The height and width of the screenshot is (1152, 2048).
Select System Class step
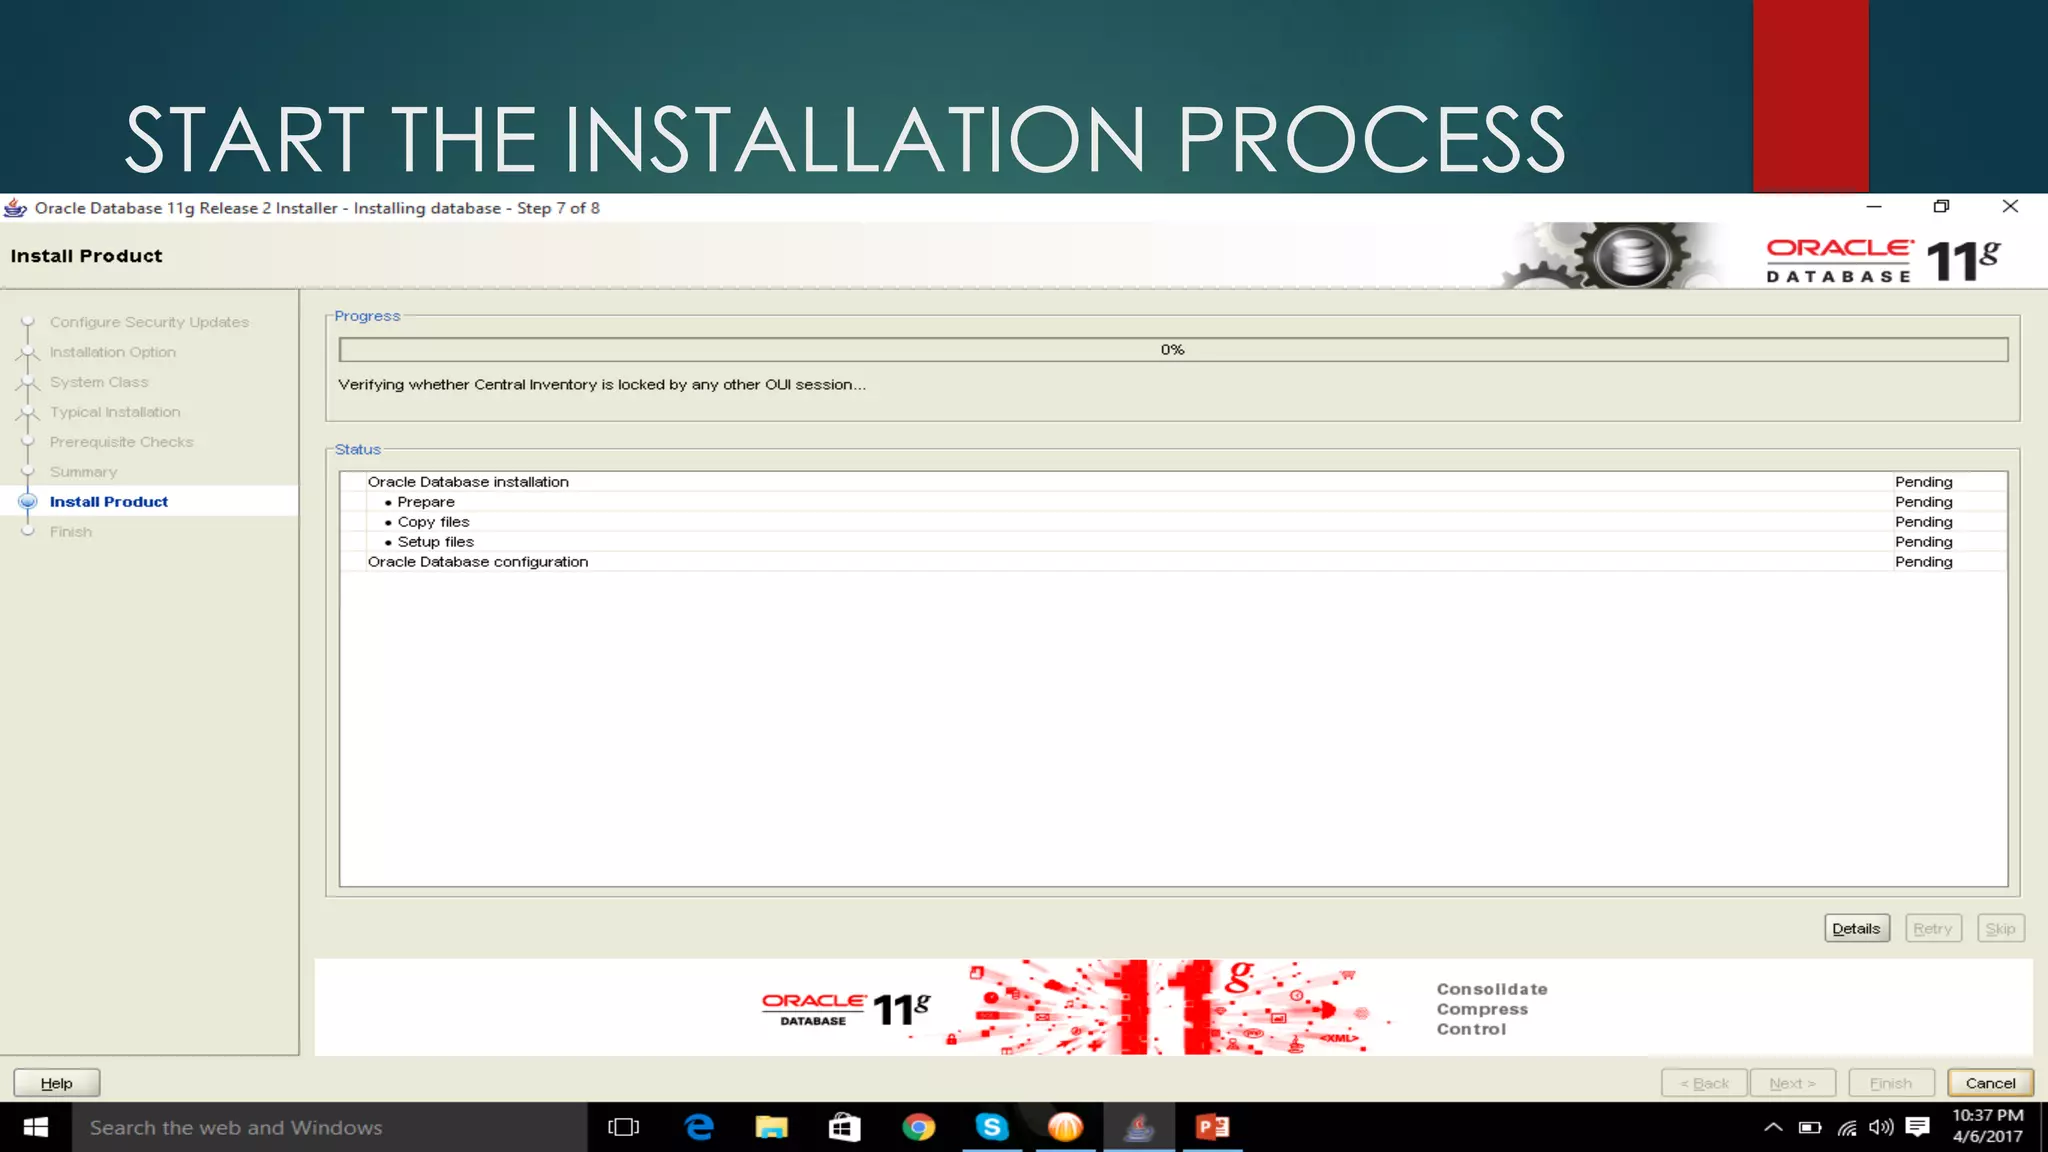pyautogui.click(x=99, y=382)
